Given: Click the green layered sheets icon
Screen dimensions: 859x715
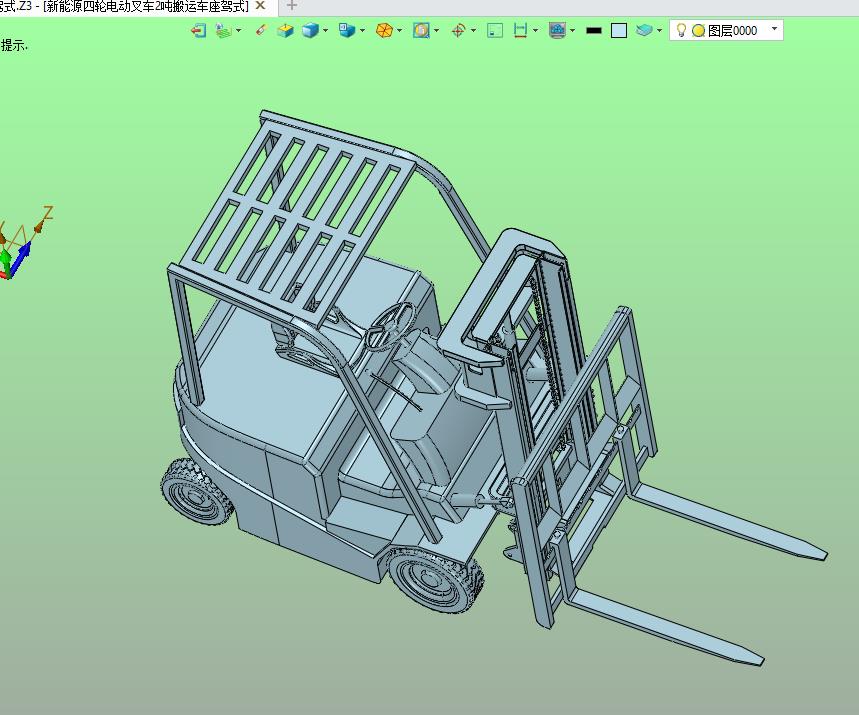Looking at the screenshot, I should tap(224, 31).
